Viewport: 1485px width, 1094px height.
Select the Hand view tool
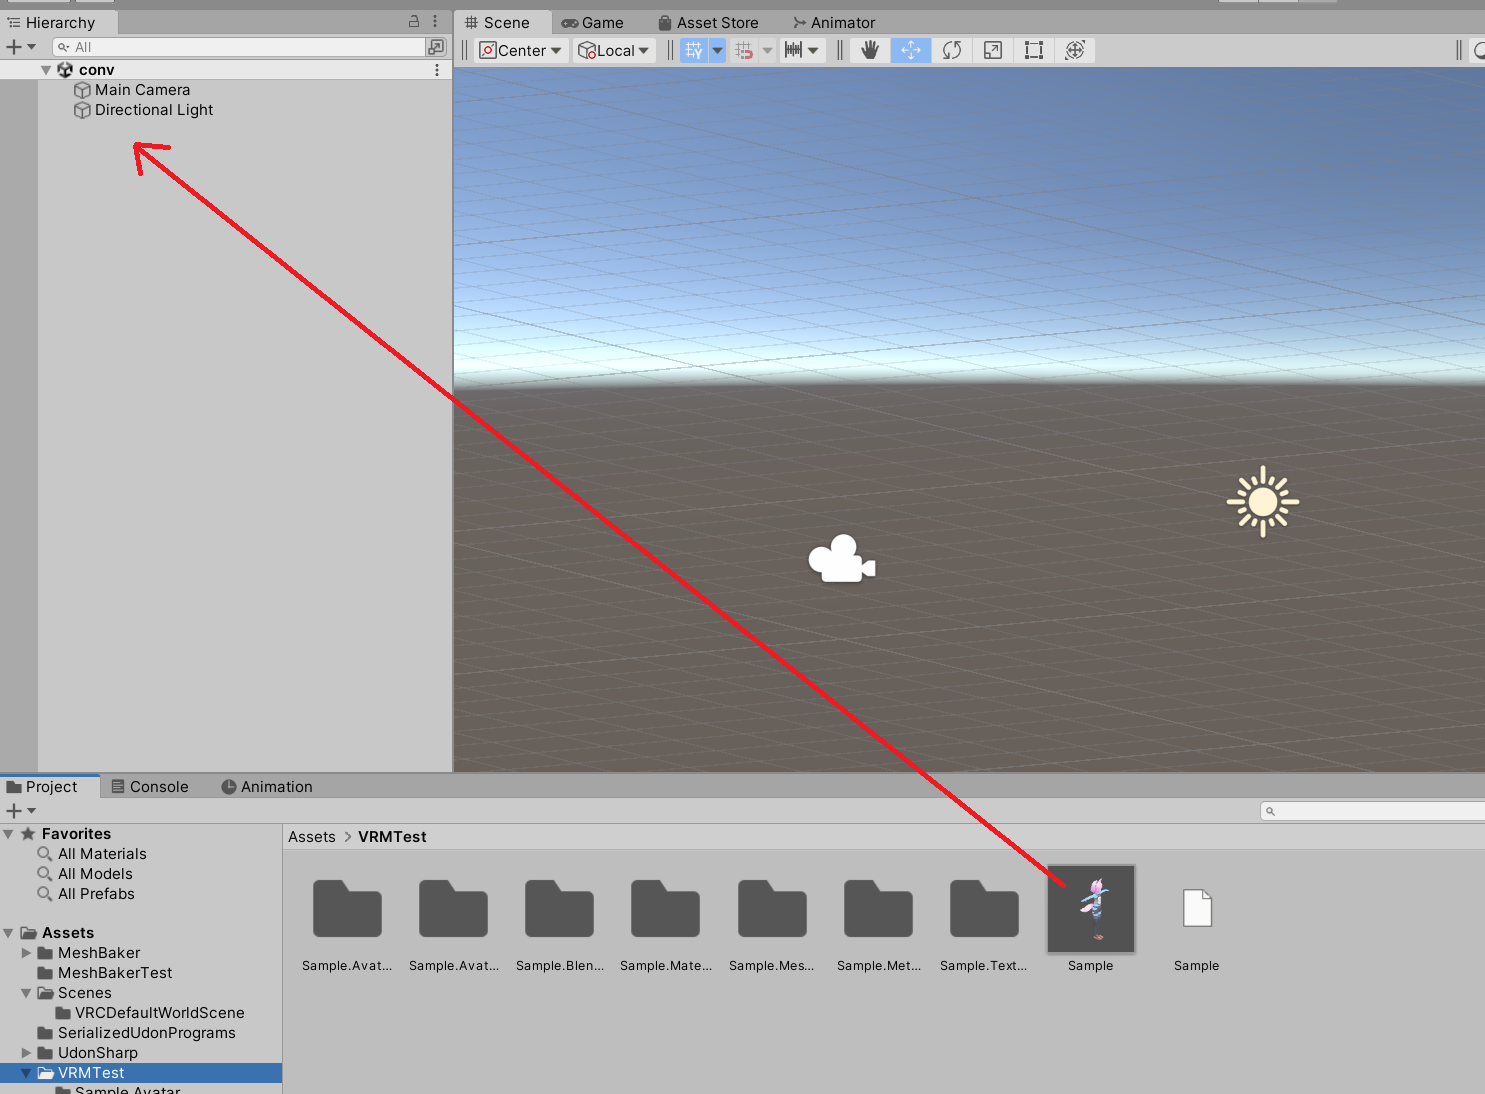click(870, 50)
